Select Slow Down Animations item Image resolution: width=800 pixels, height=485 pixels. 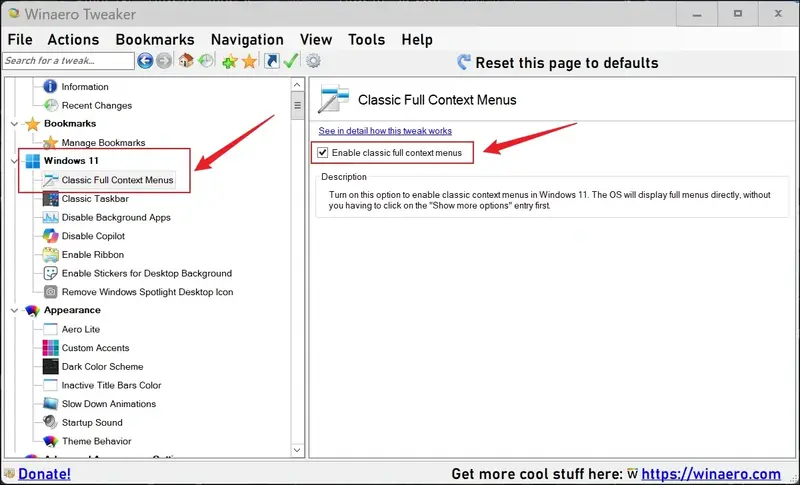coord(109,404)
